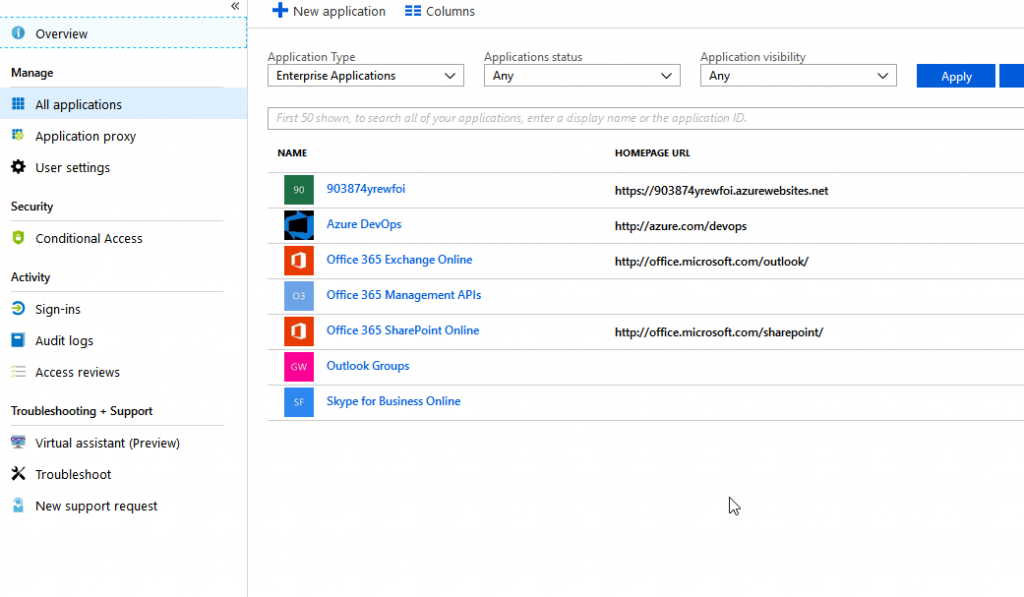Click the plus icon for New application
1024x597 pixels.
[x=280, y=10]
